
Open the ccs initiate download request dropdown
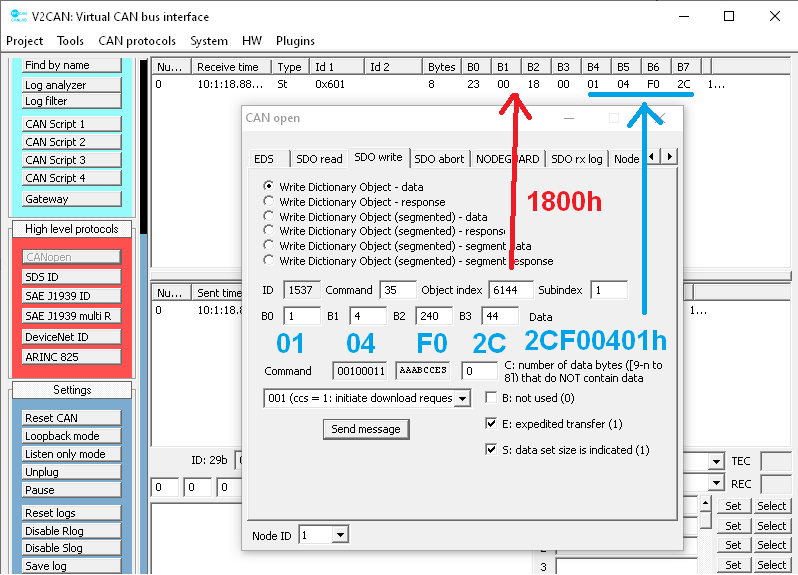(462, 398)
